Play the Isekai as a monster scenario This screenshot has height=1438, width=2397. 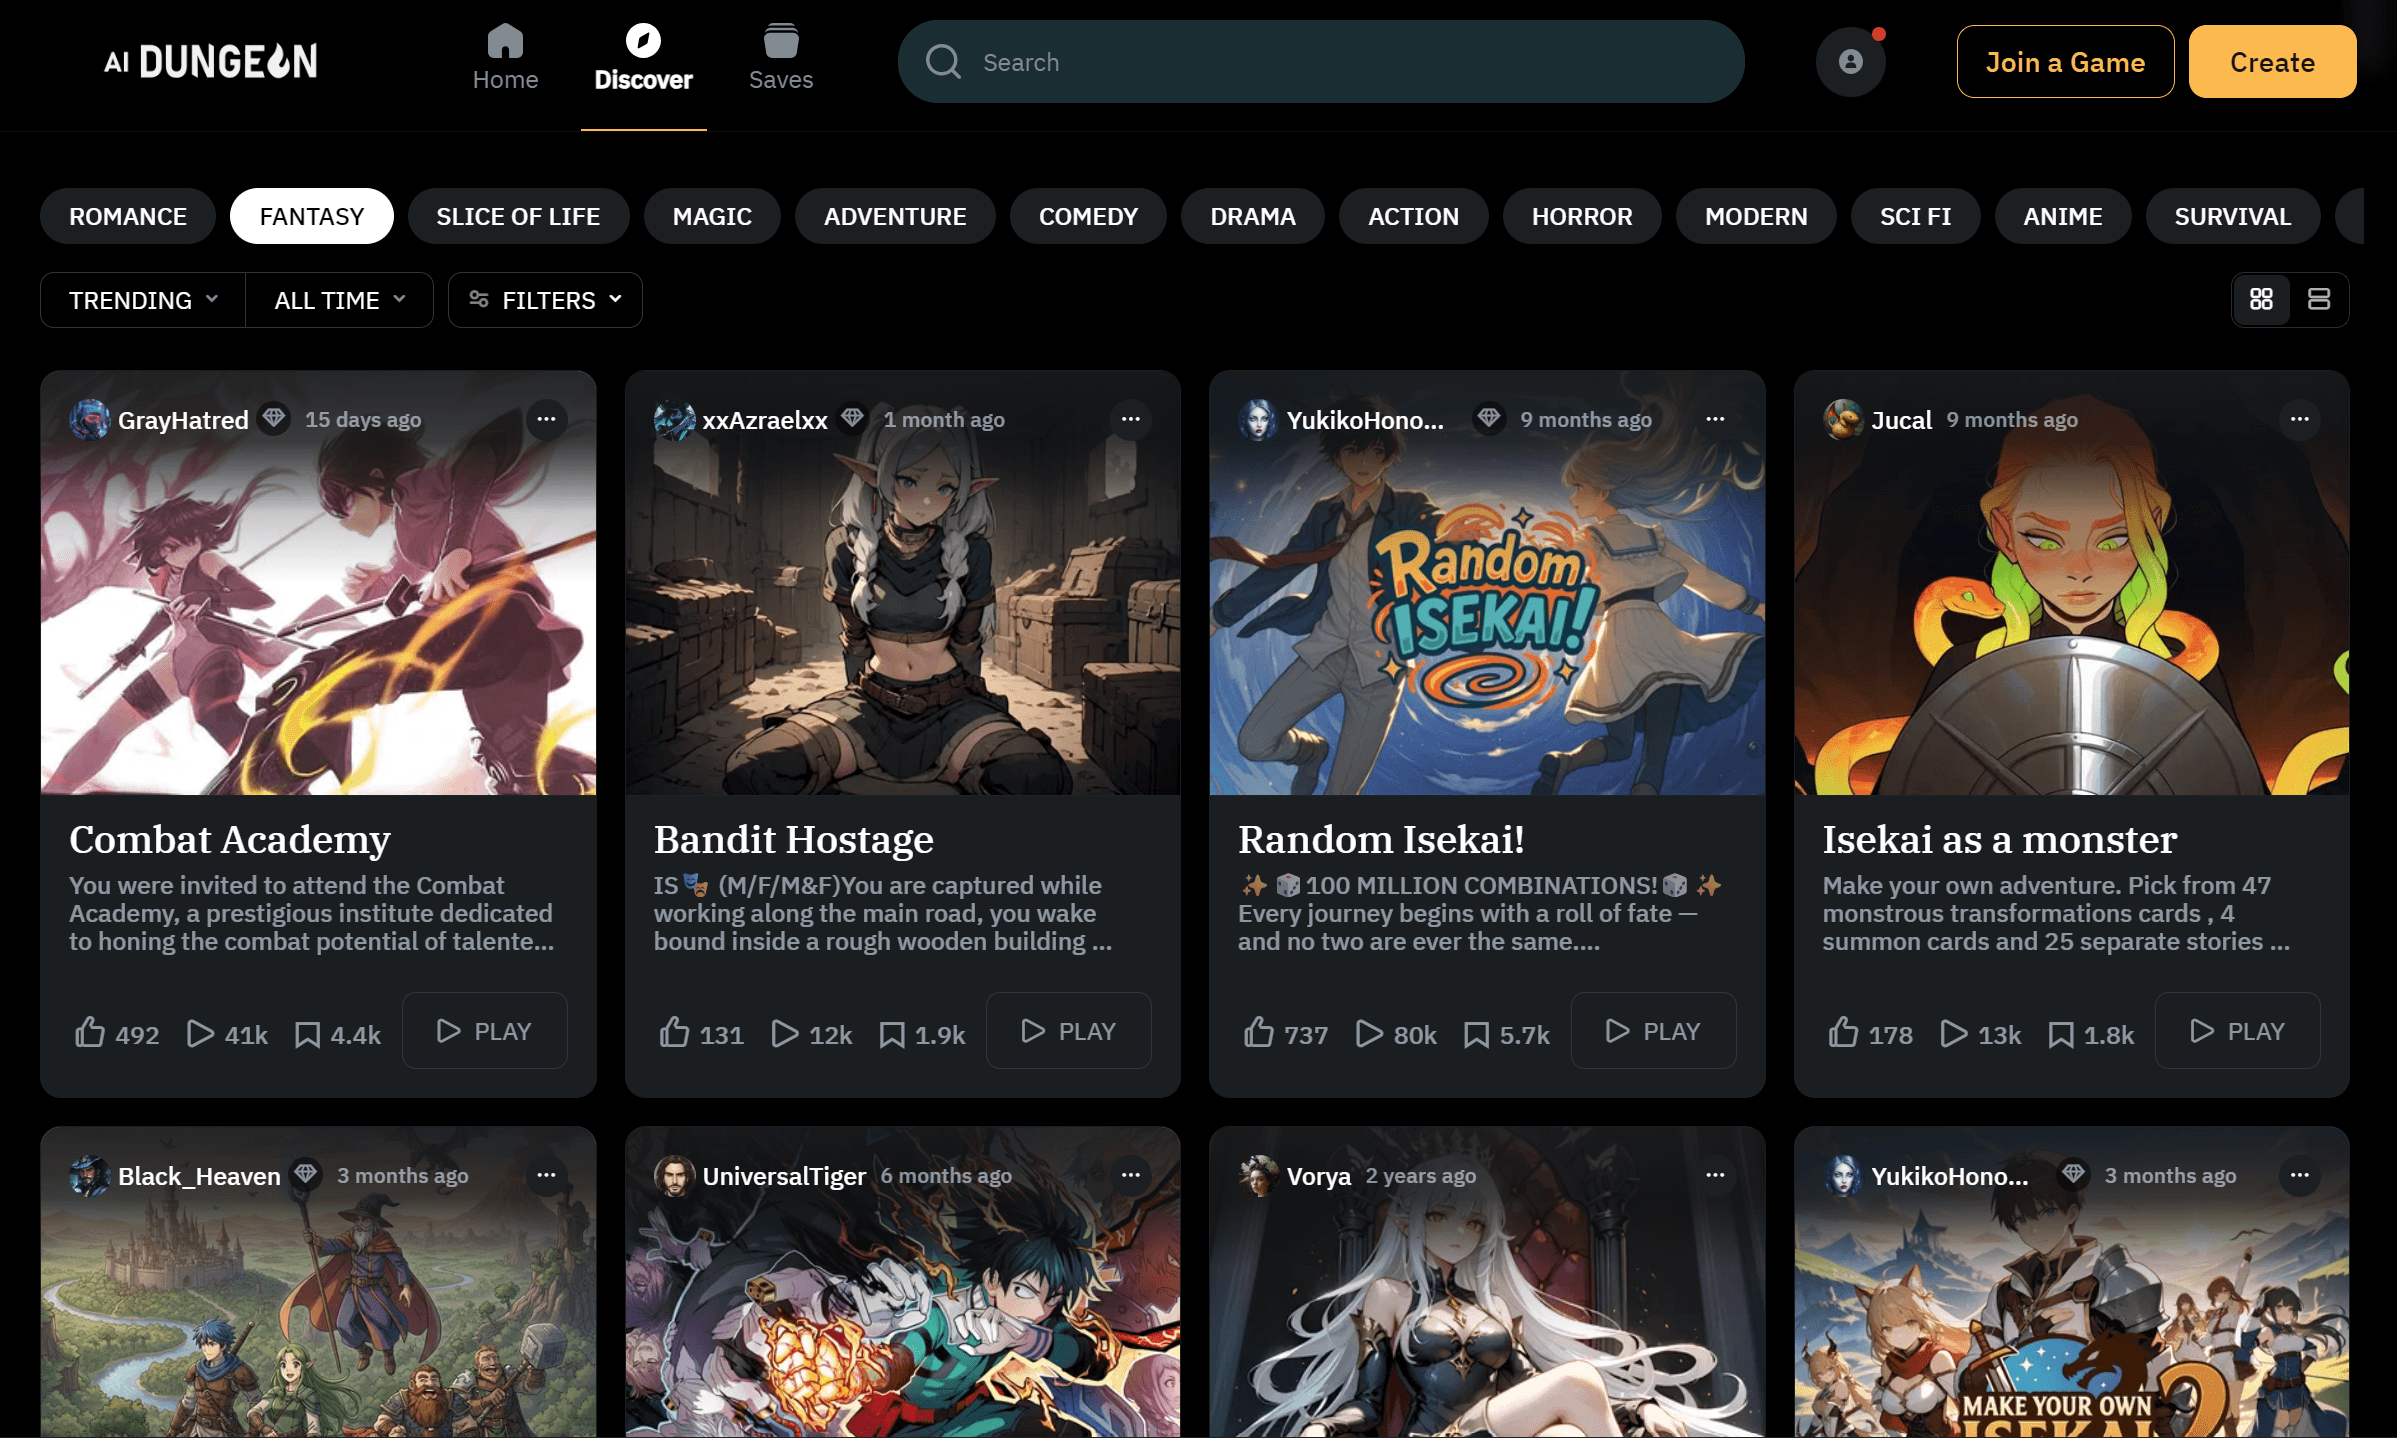click(x=2238, y=1031)
